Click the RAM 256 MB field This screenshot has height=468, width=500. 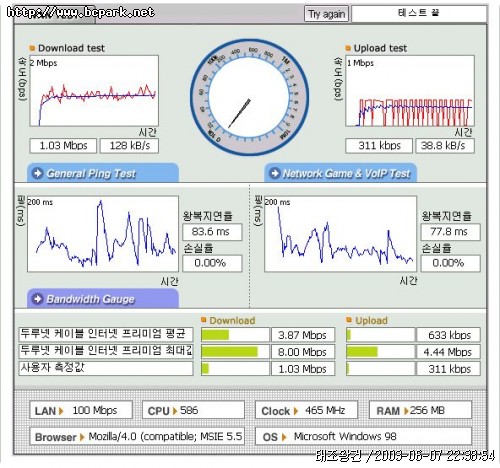(421, 410)
